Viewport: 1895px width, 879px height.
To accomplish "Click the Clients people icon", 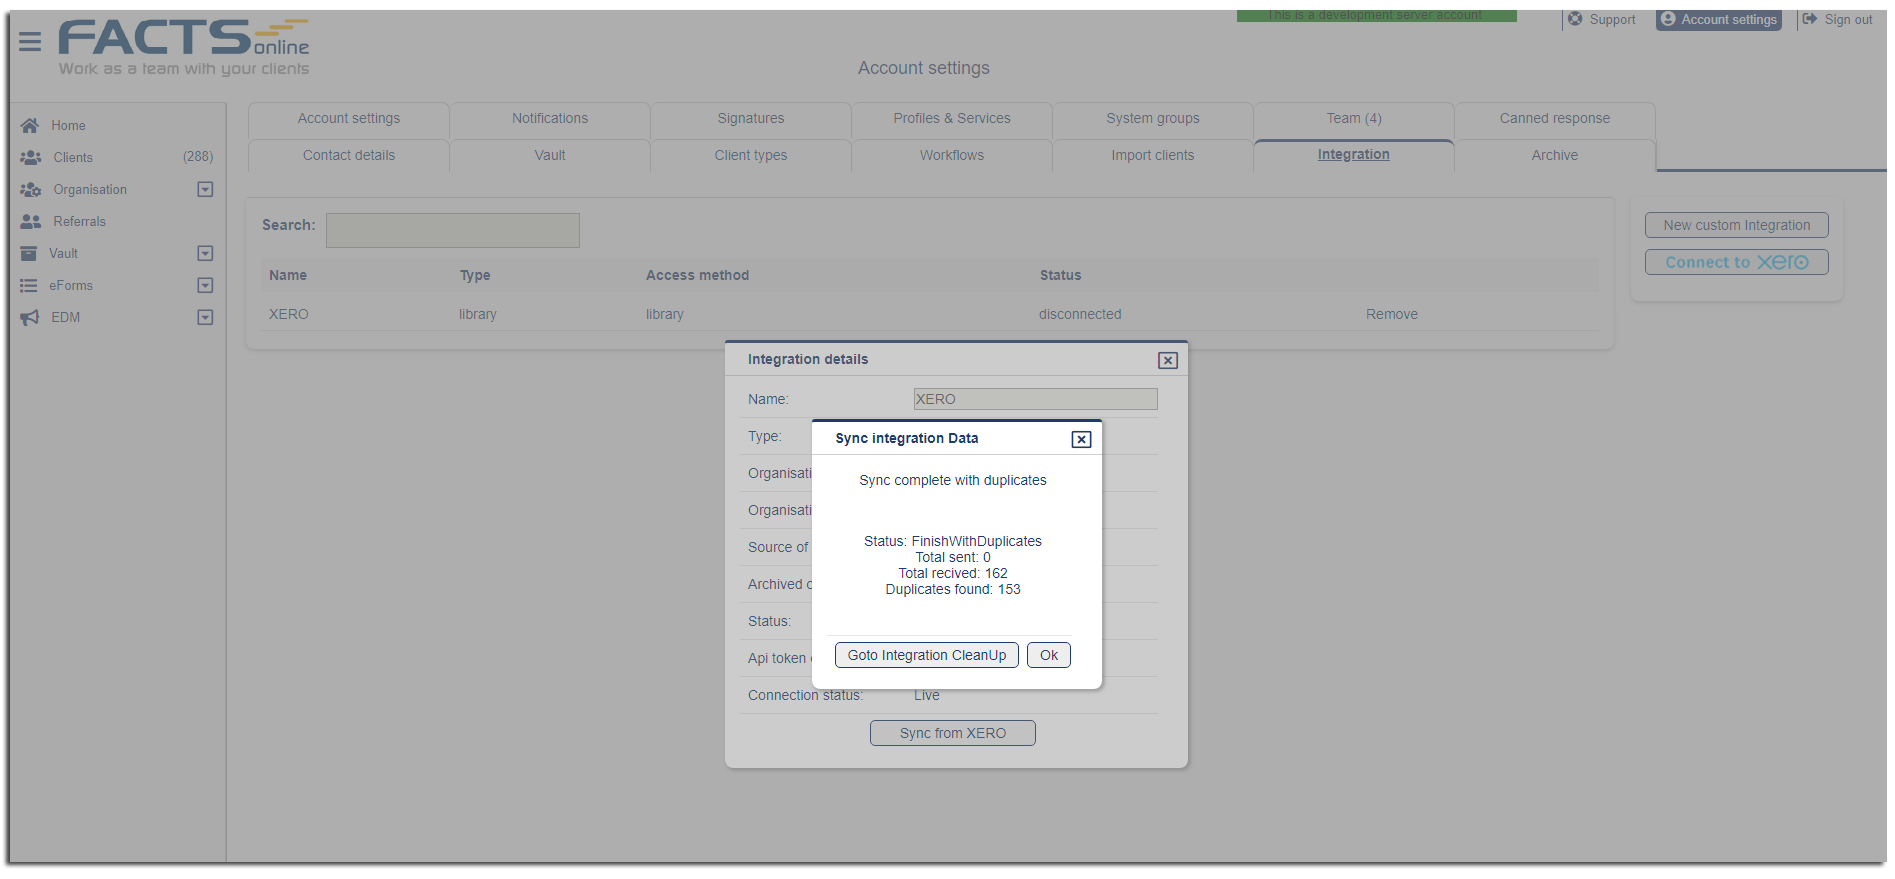I will click(x=31, y=157).
